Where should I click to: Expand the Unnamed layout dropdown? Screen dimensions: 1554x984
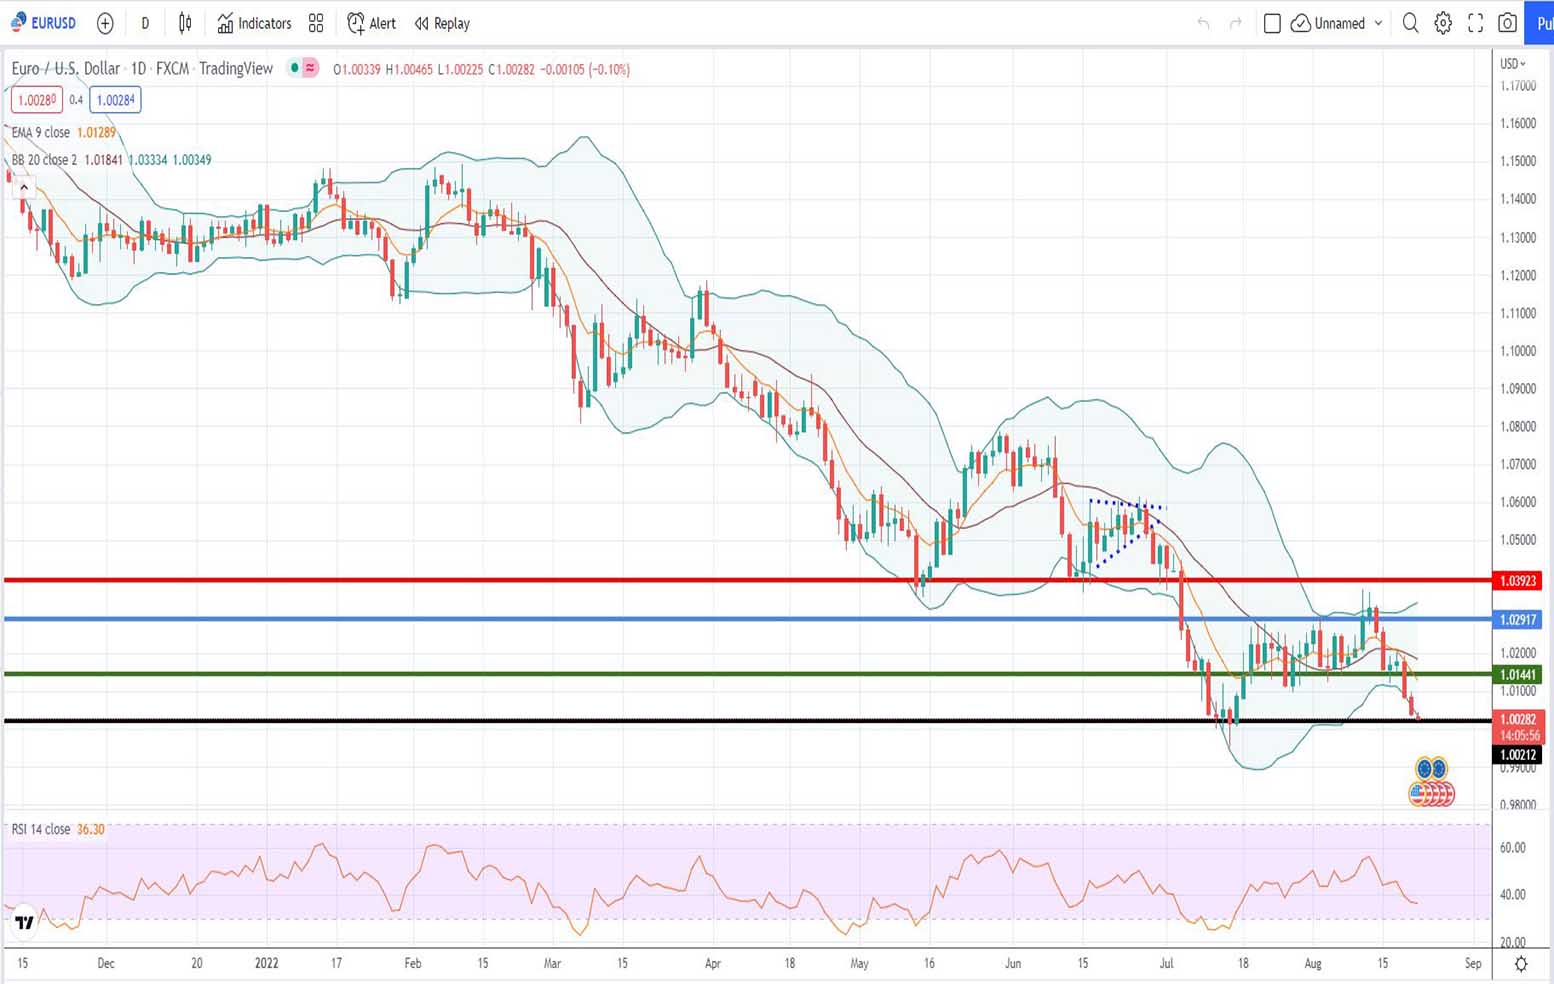point(1338,23)
